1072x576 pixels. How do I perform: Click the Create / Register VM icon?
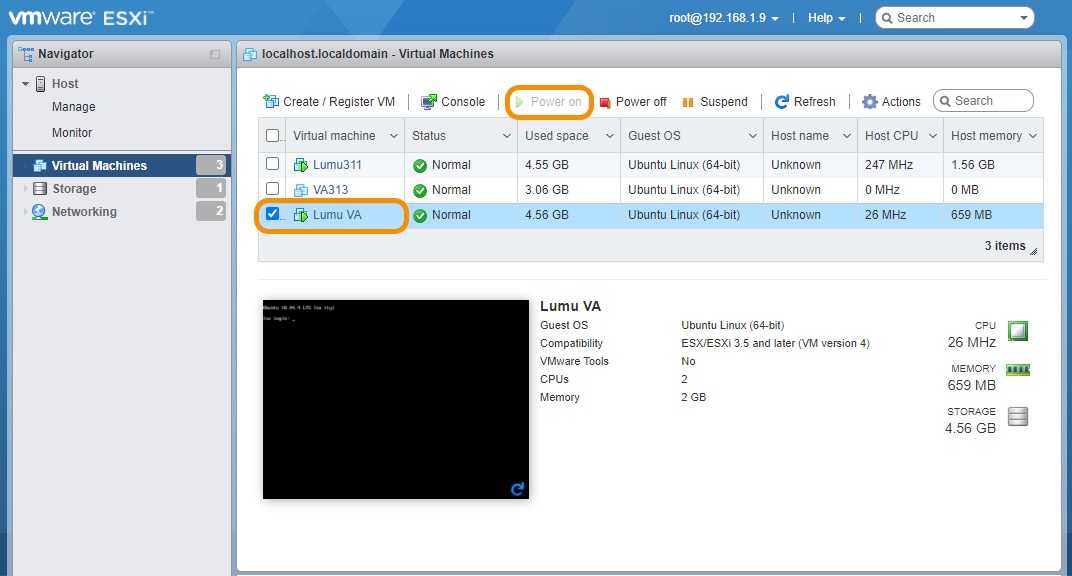(x=271, y=101)
